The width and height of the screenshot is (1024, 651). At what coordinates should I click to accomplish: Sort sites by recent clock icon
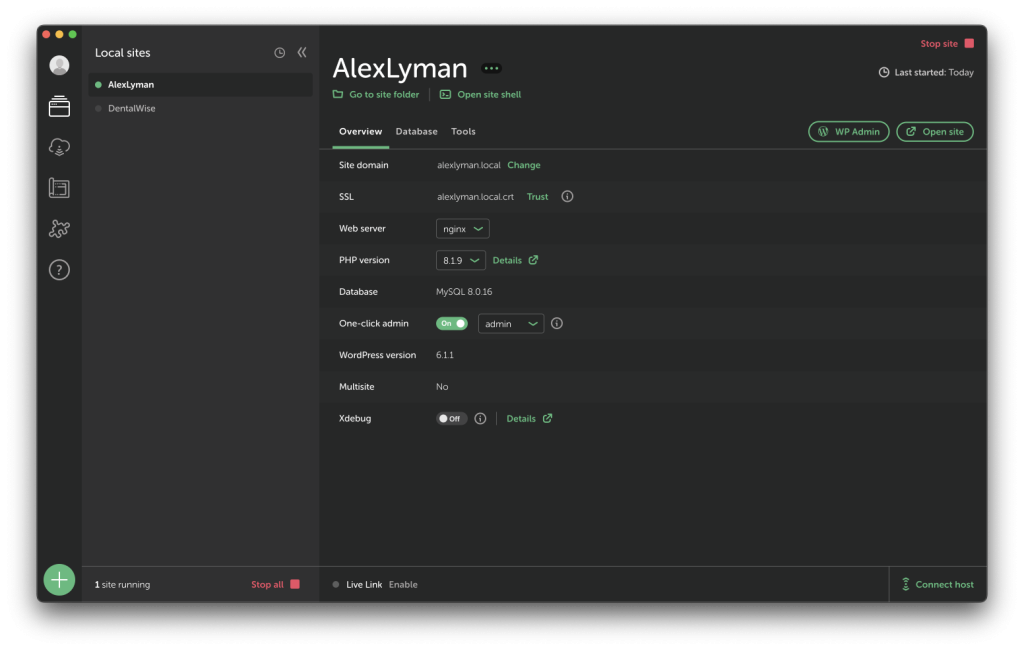[280, 53]
